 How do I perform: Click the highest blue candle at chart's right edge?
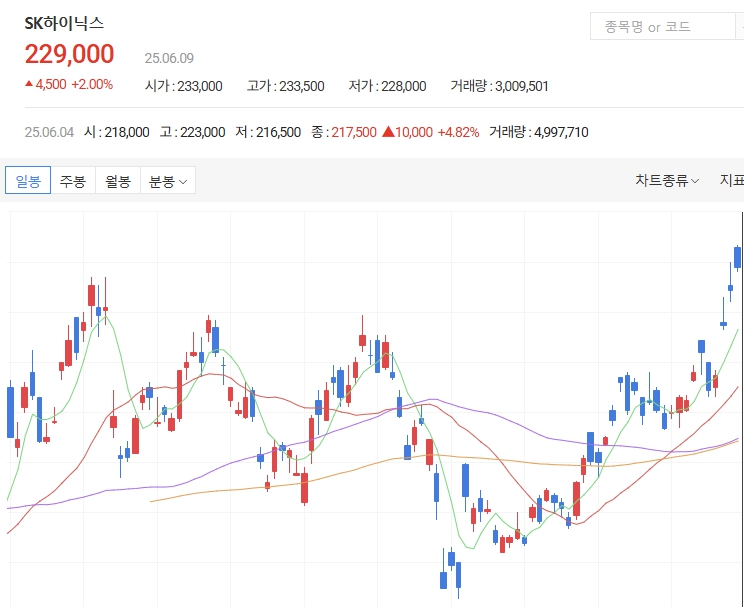737,258
